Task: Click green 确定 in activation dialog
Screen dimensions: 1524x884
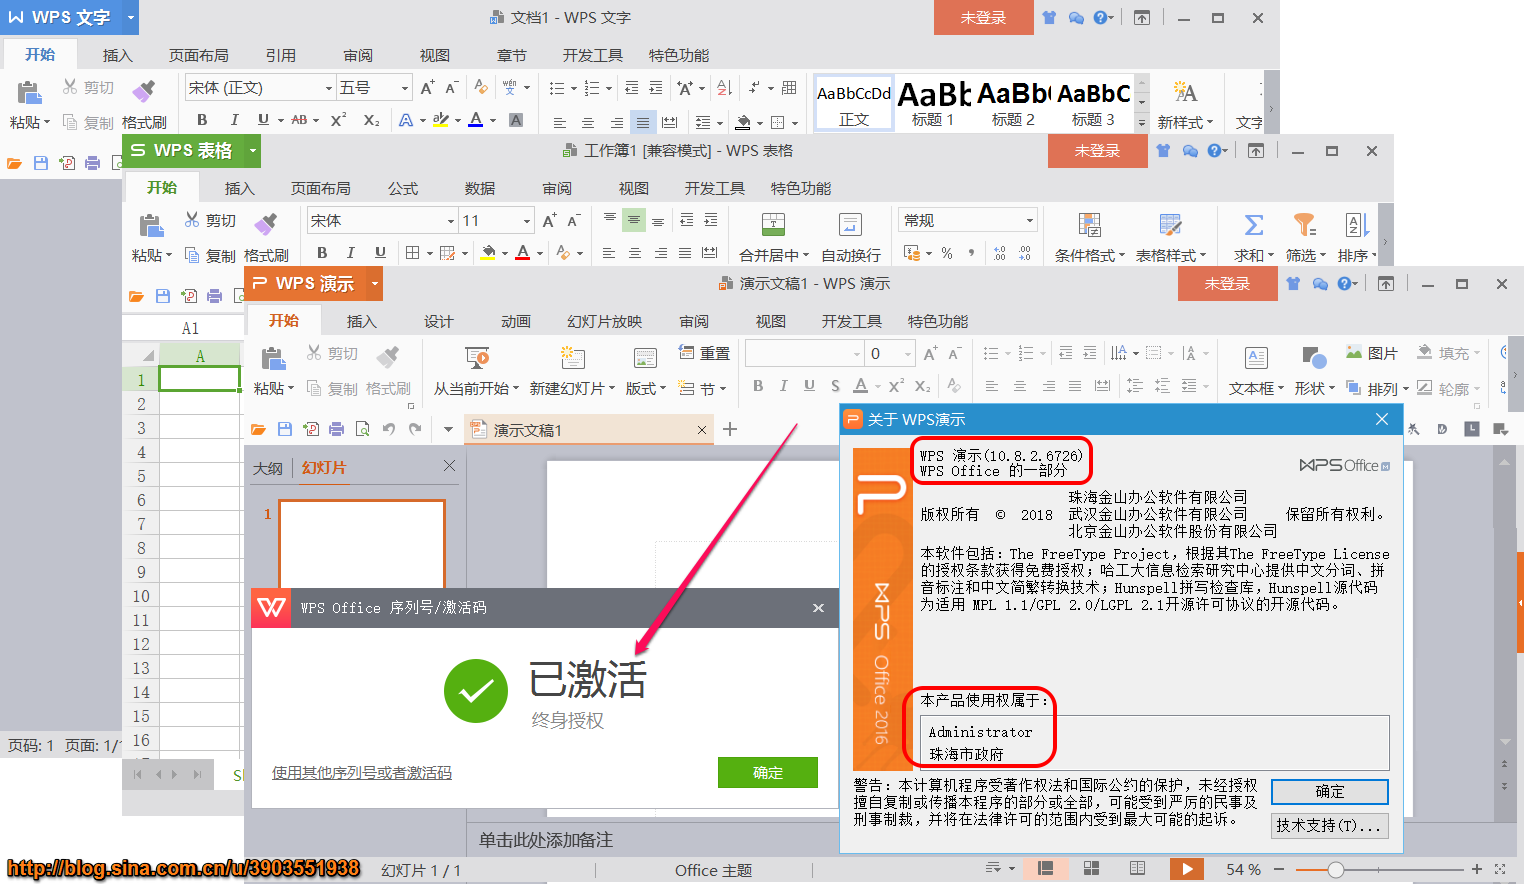Action: tap(767, 772)
